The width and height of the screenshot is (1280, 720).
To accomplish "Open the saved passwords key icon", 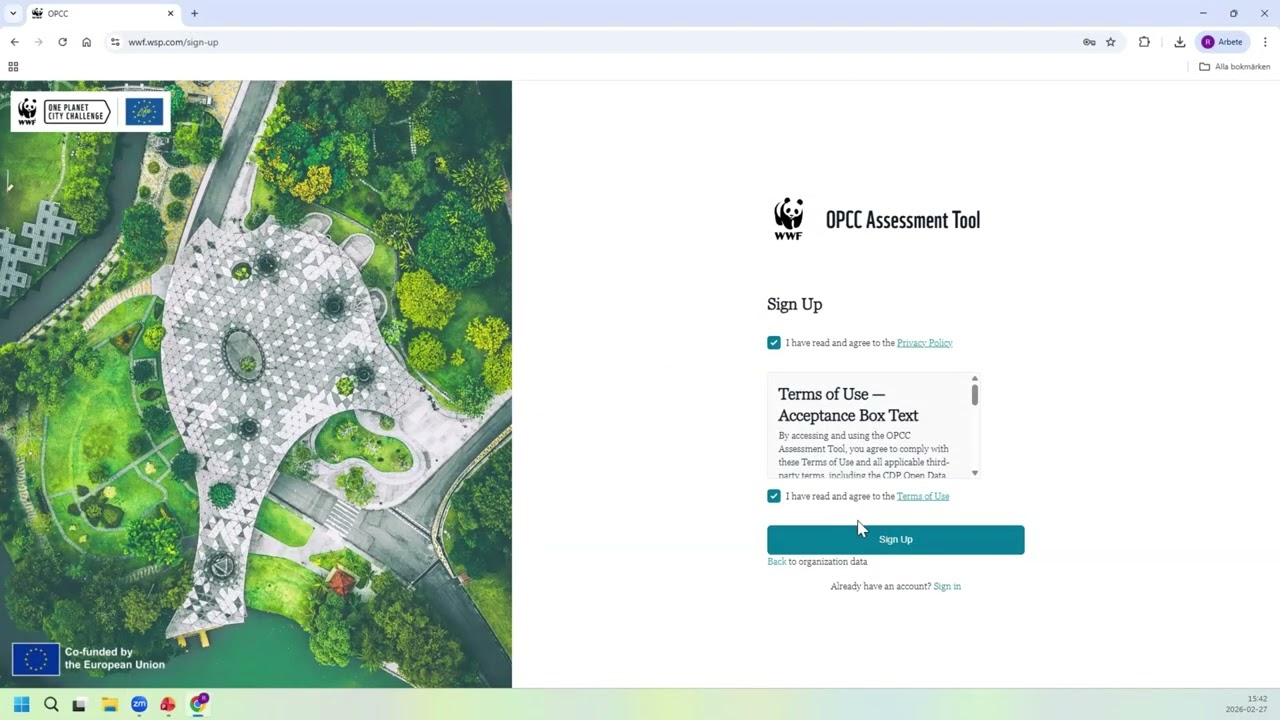I will pos(1089,42).
